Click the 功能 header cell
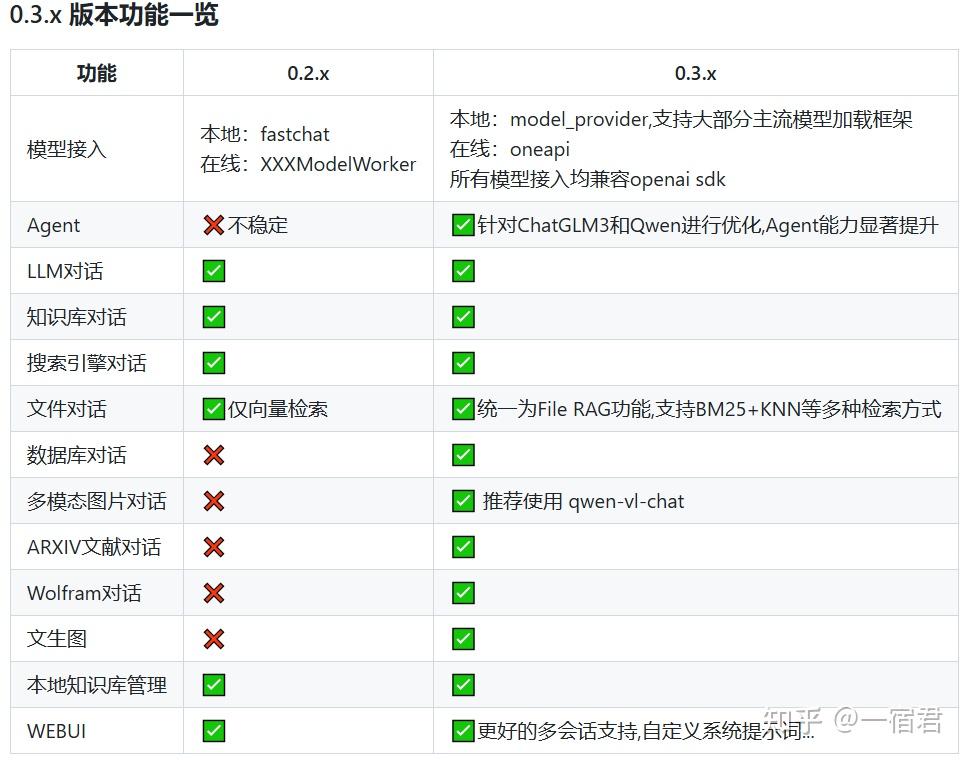 point(96,72)
